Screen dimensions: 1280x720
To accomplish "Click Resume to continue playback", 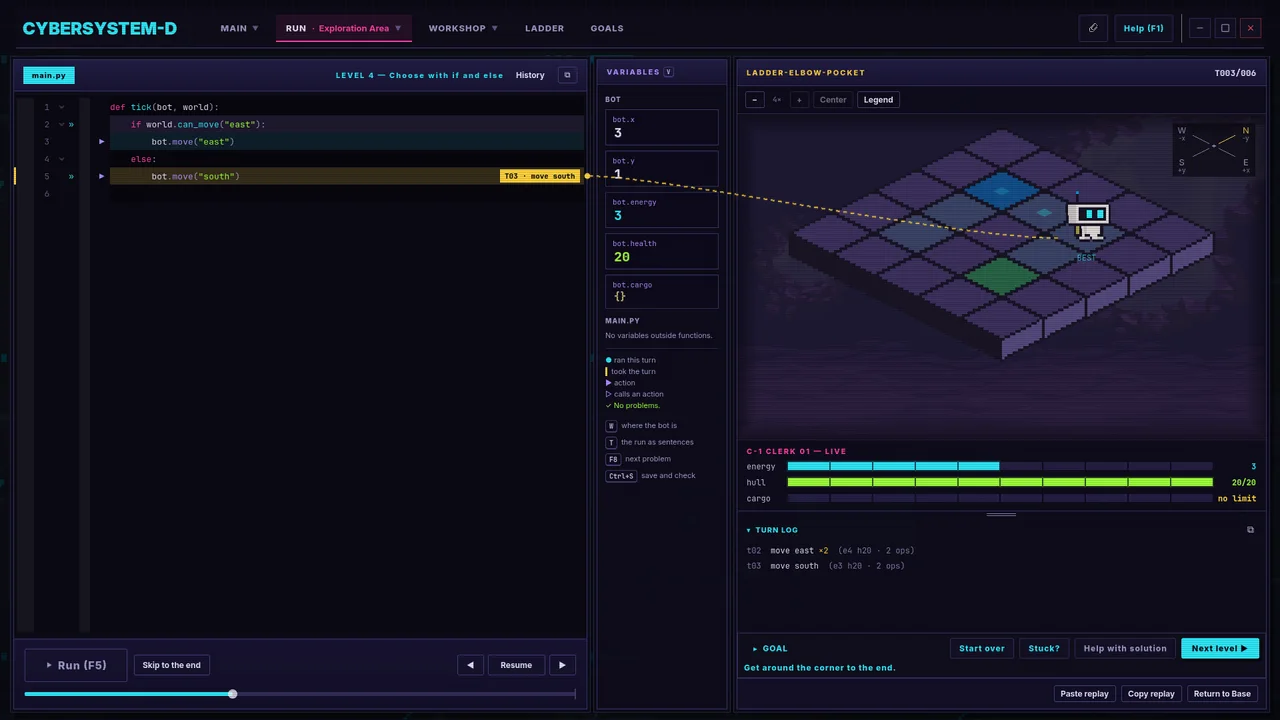I will 516,665.
